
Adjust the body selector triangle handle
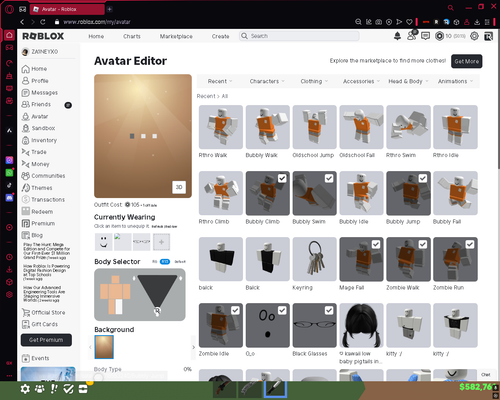tap(157, 311)
